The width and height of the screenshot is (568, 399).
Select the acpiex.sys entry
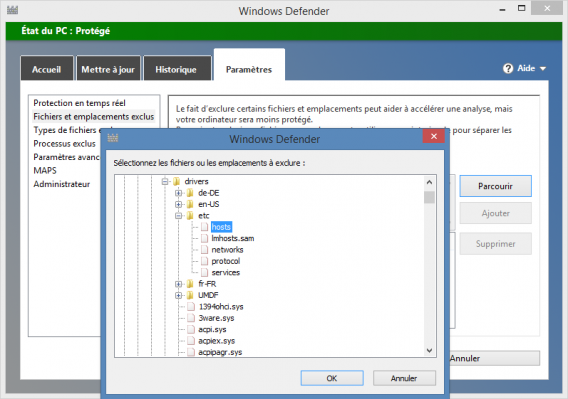pyautogui.click(x=217, y=341)
